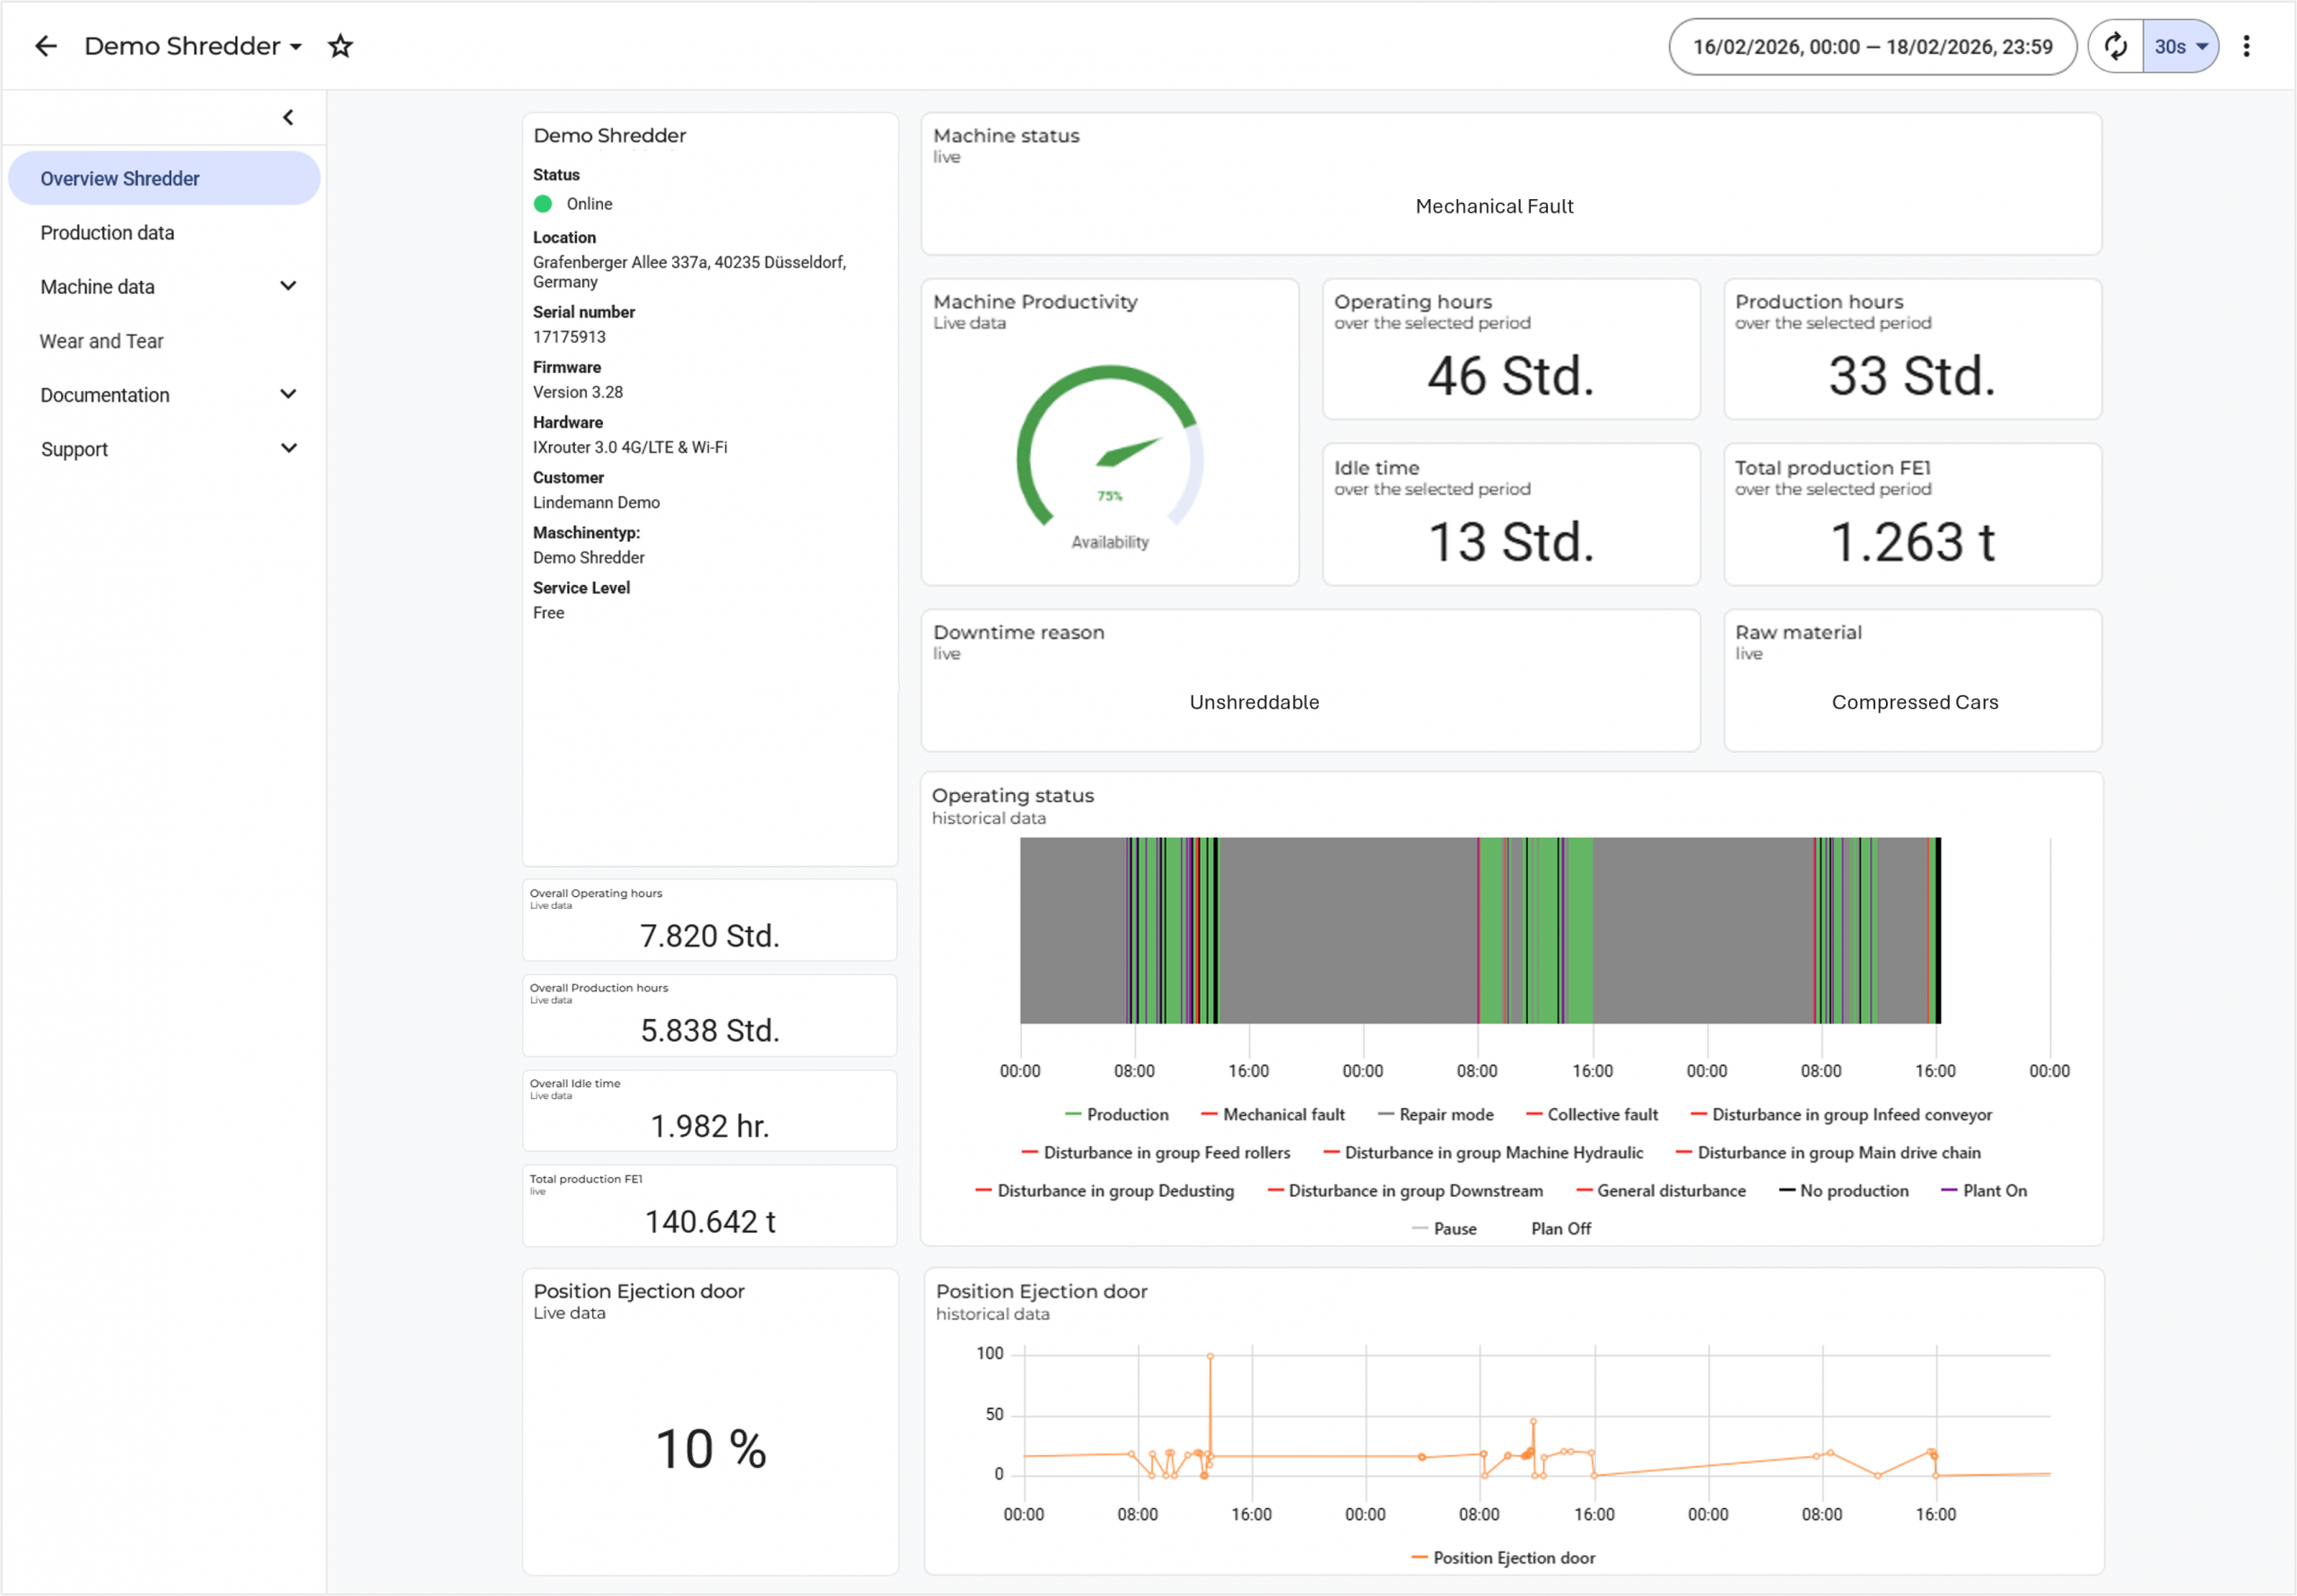Click the green Online status indicator

[543, 204]
